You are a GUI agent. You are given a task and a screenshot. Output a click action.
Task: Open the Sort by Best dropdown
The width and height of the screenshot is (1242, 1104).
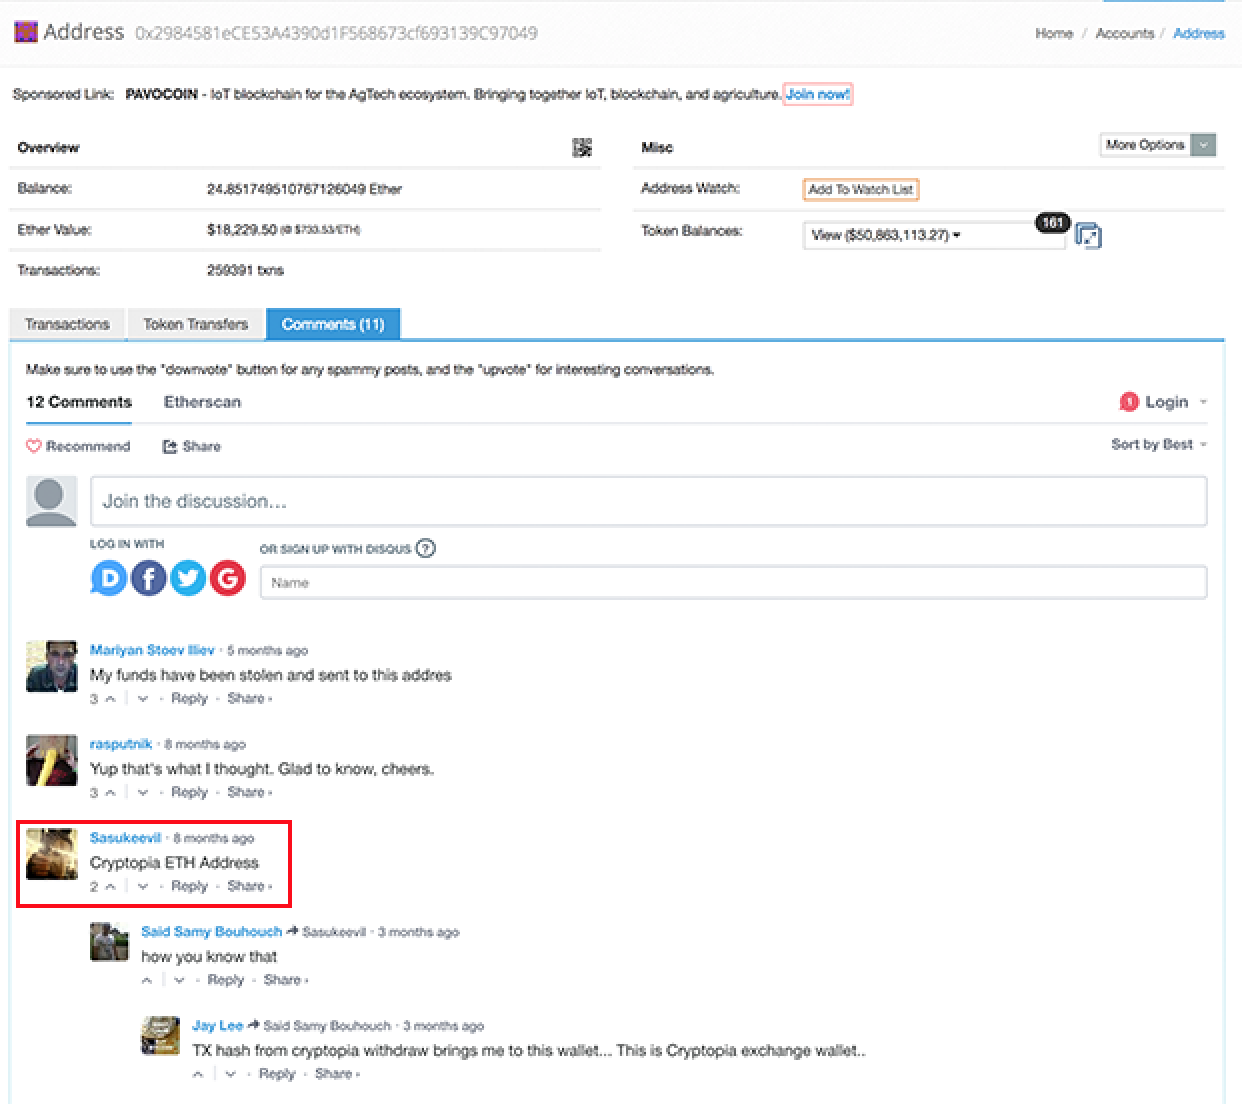1158,445
